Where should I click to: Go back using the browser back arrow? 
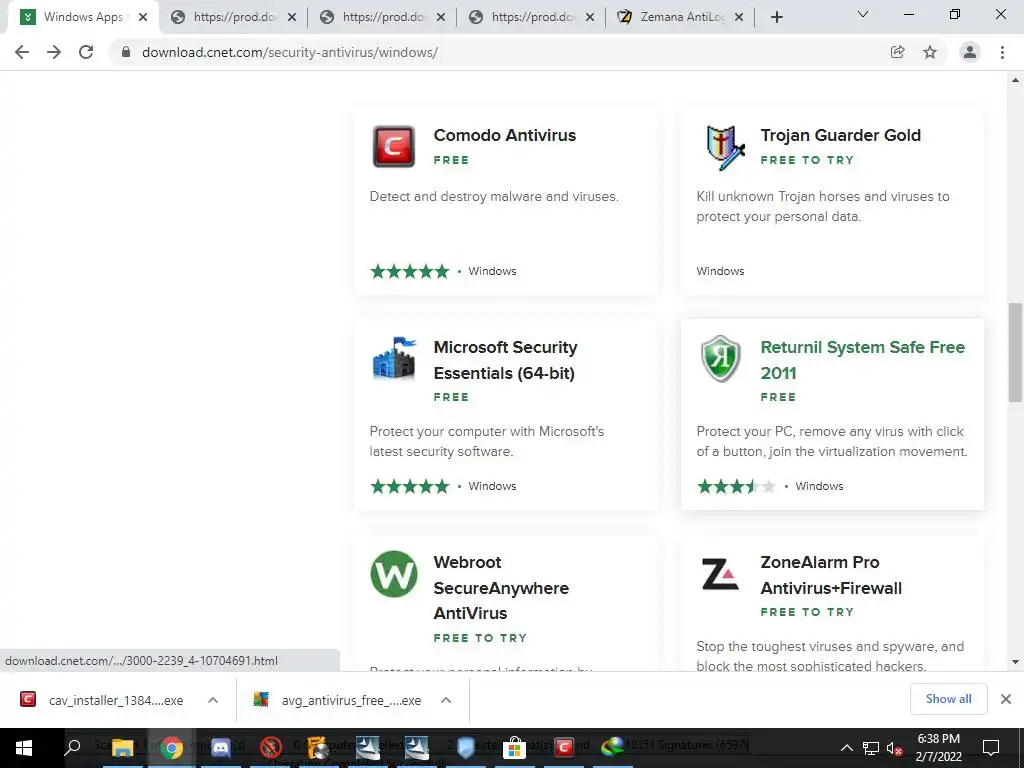click(22, 52)
